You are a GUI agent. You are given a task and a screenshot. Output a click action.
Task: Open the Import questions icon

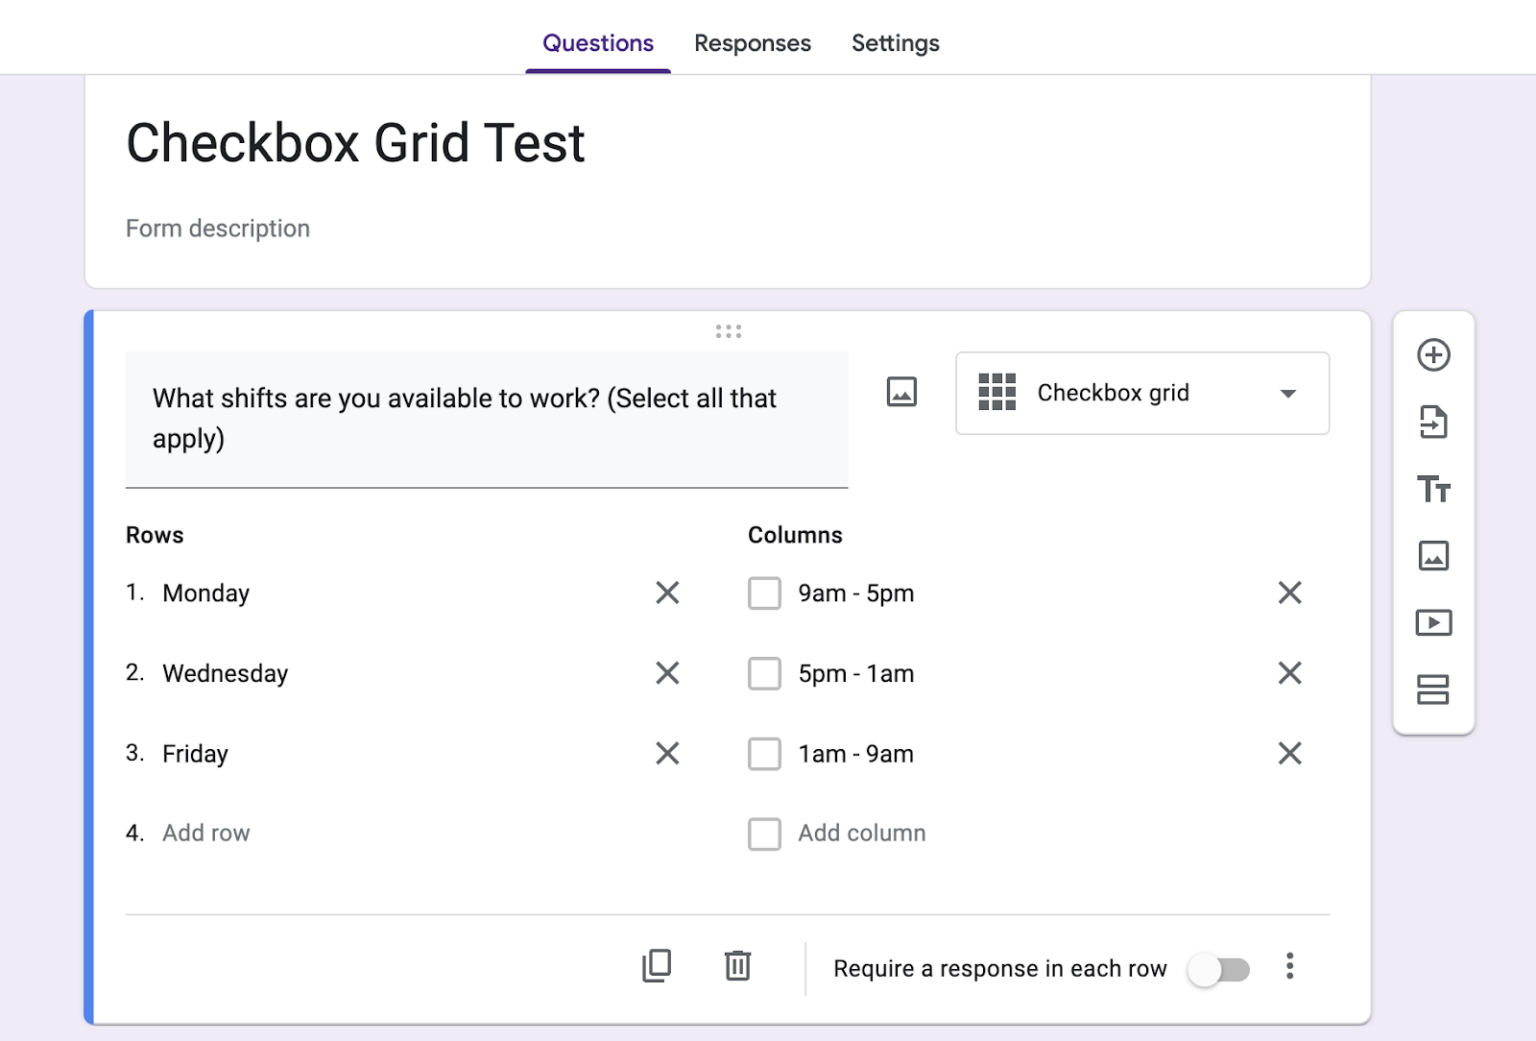1434,422
